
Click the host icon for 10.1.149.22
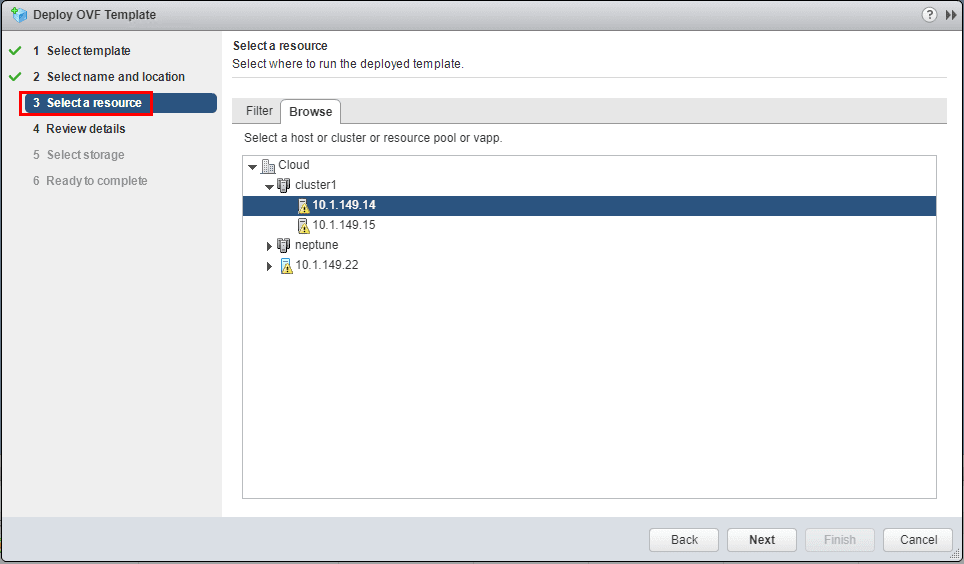pyautogui.click(x=286, y=265)
